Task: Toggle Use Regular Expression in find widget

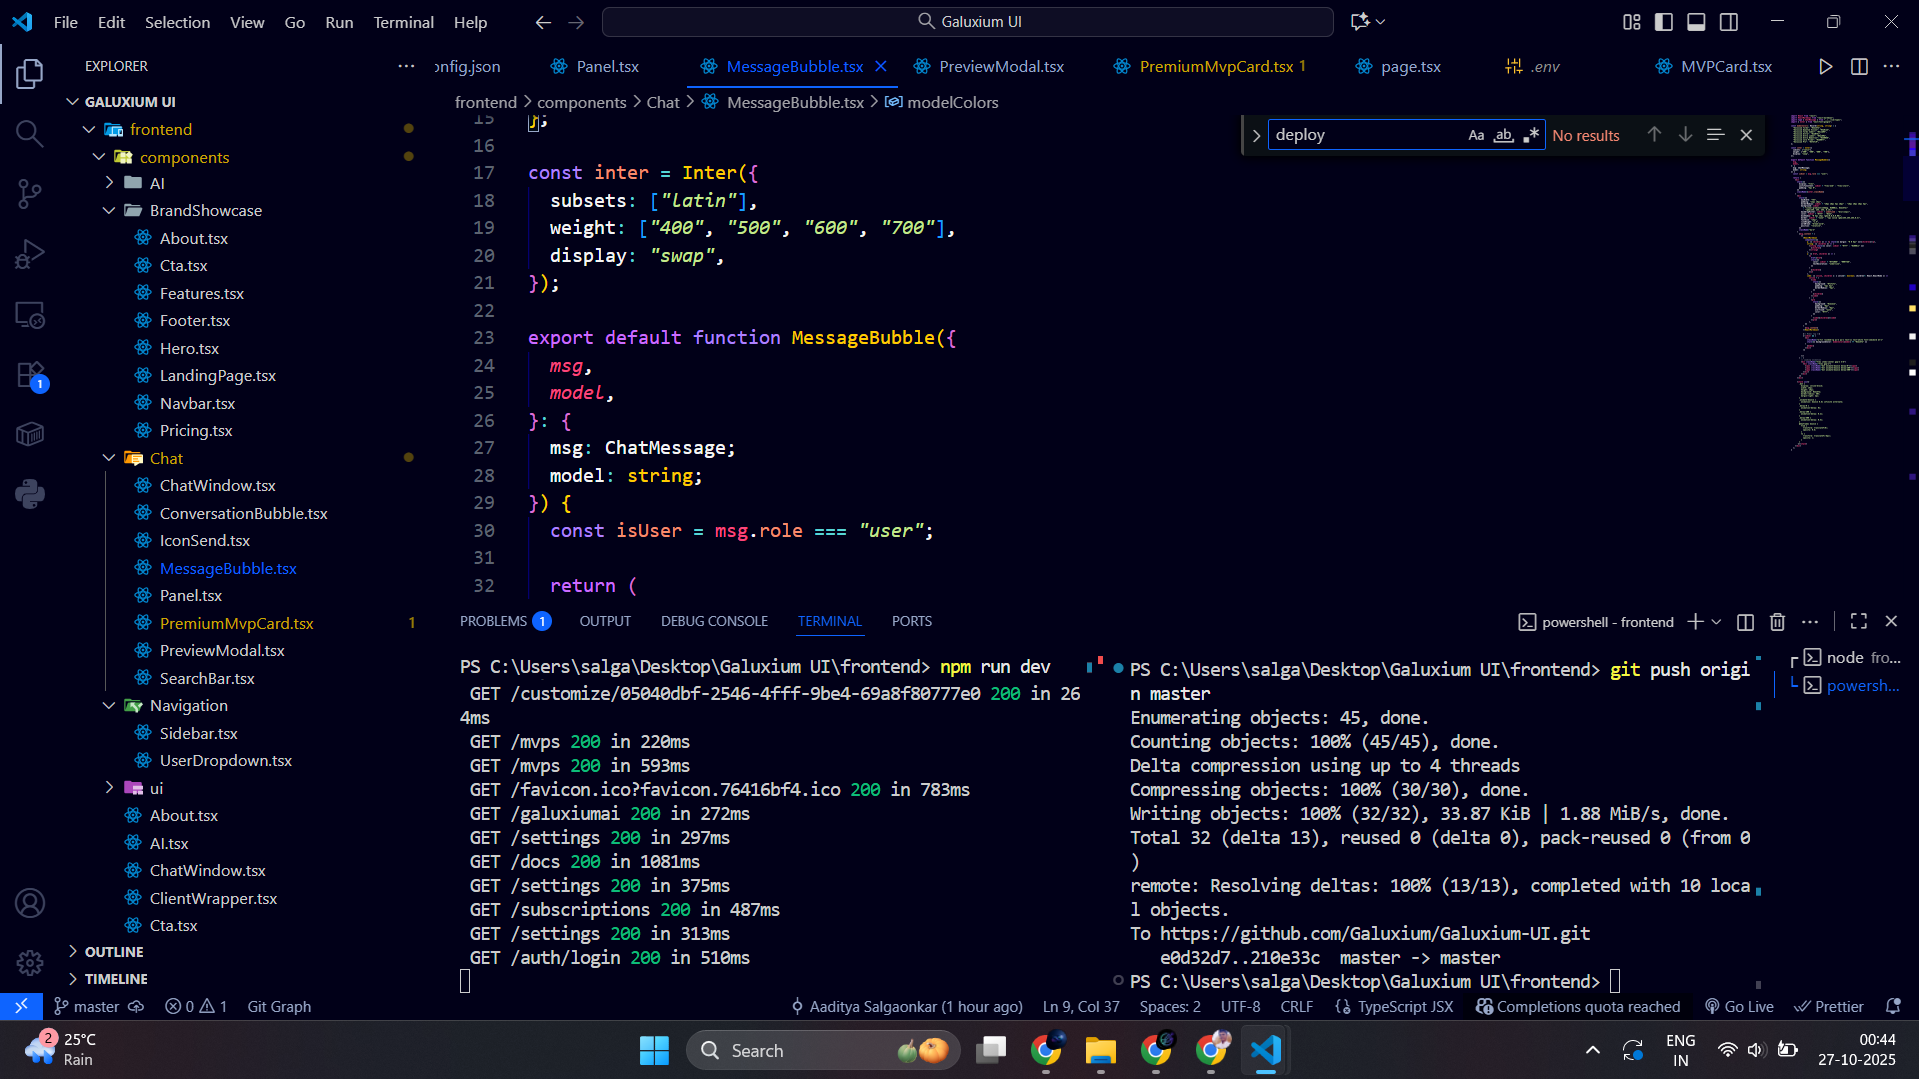Action: [1530, 135]
